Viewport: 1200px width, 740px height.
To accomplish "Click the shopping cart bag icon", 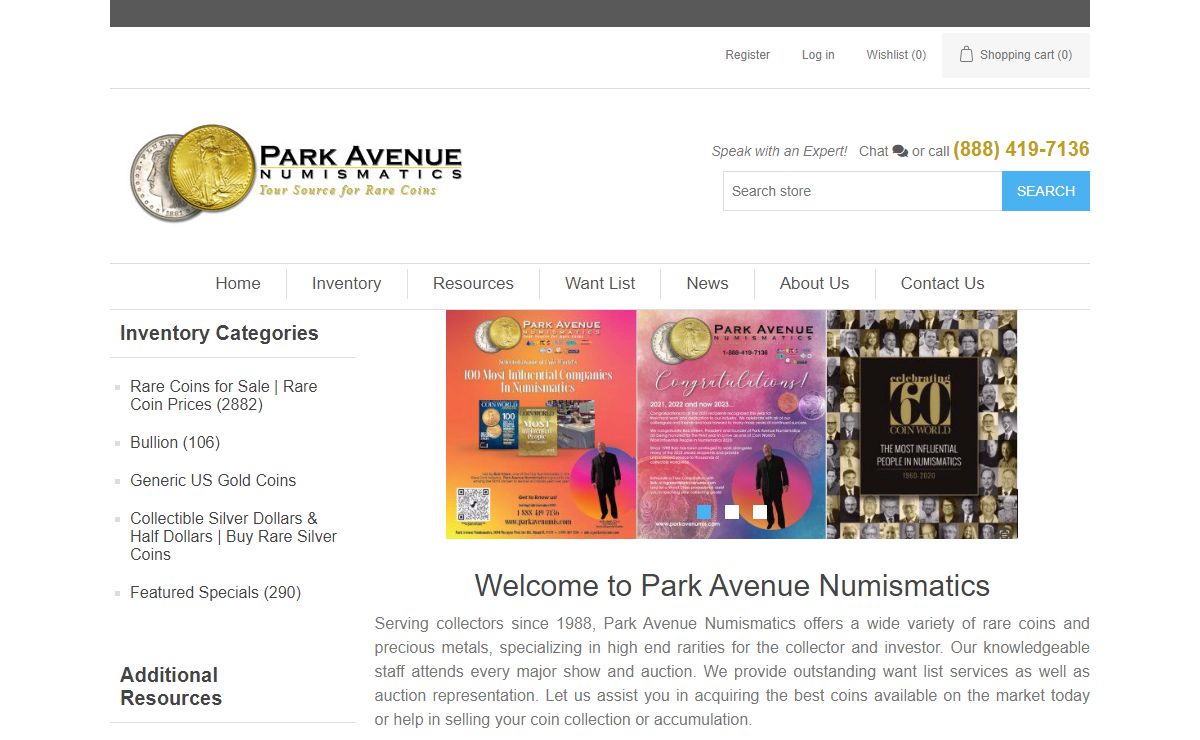I will (x=966, y=54).
